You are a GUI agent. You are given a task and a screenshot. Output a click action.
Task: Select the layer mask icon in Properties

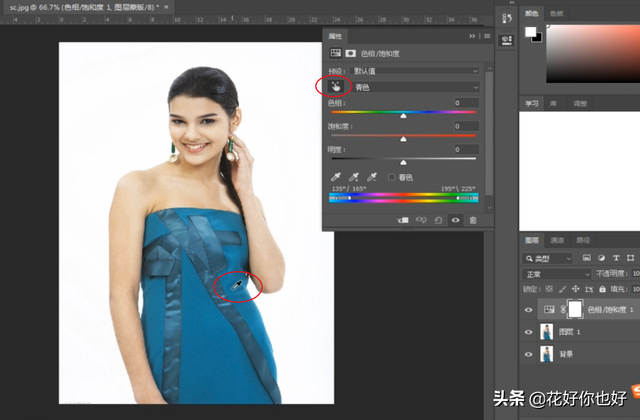click(x=350, y=53)
